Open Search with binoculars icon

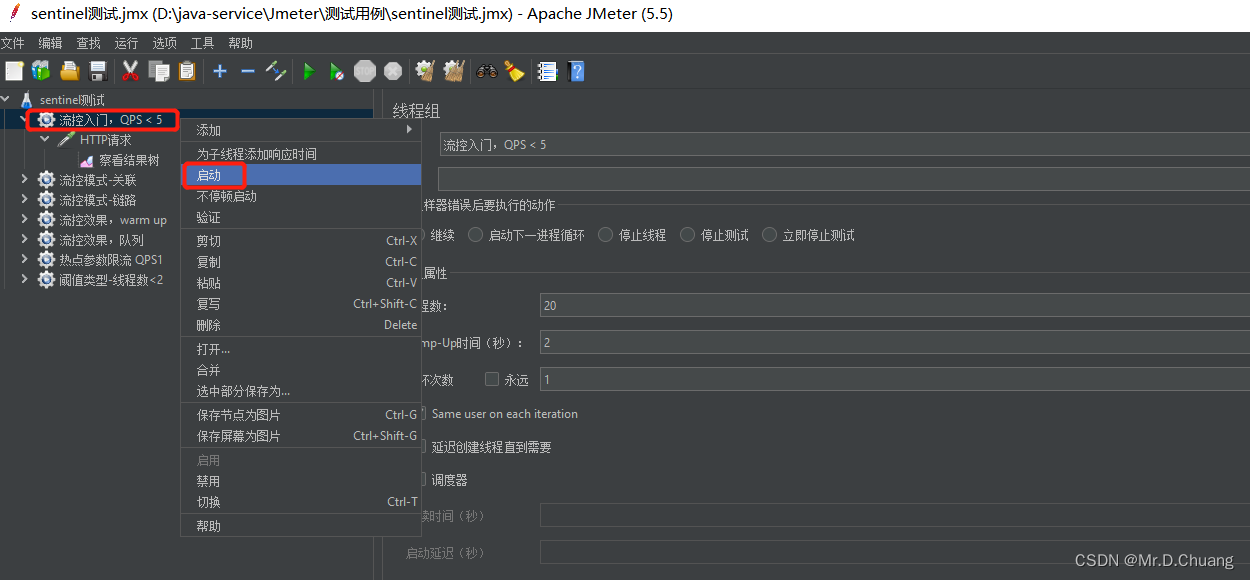[x=487, y=71]
